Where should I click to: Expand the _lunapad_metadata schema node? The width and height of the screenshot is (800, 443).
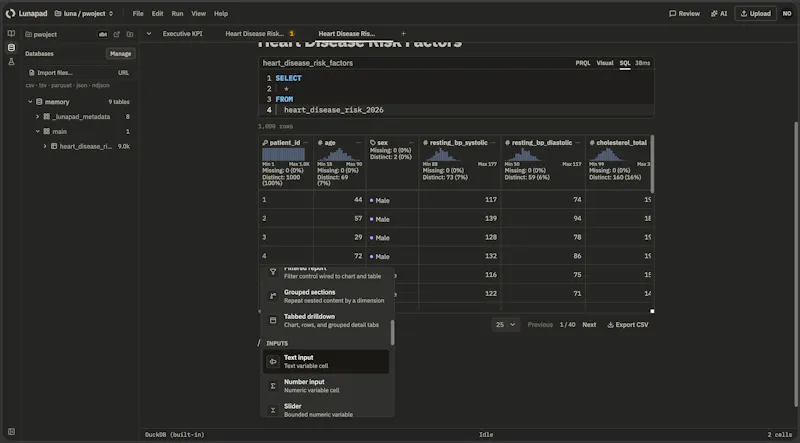click(x=37, y=117)
